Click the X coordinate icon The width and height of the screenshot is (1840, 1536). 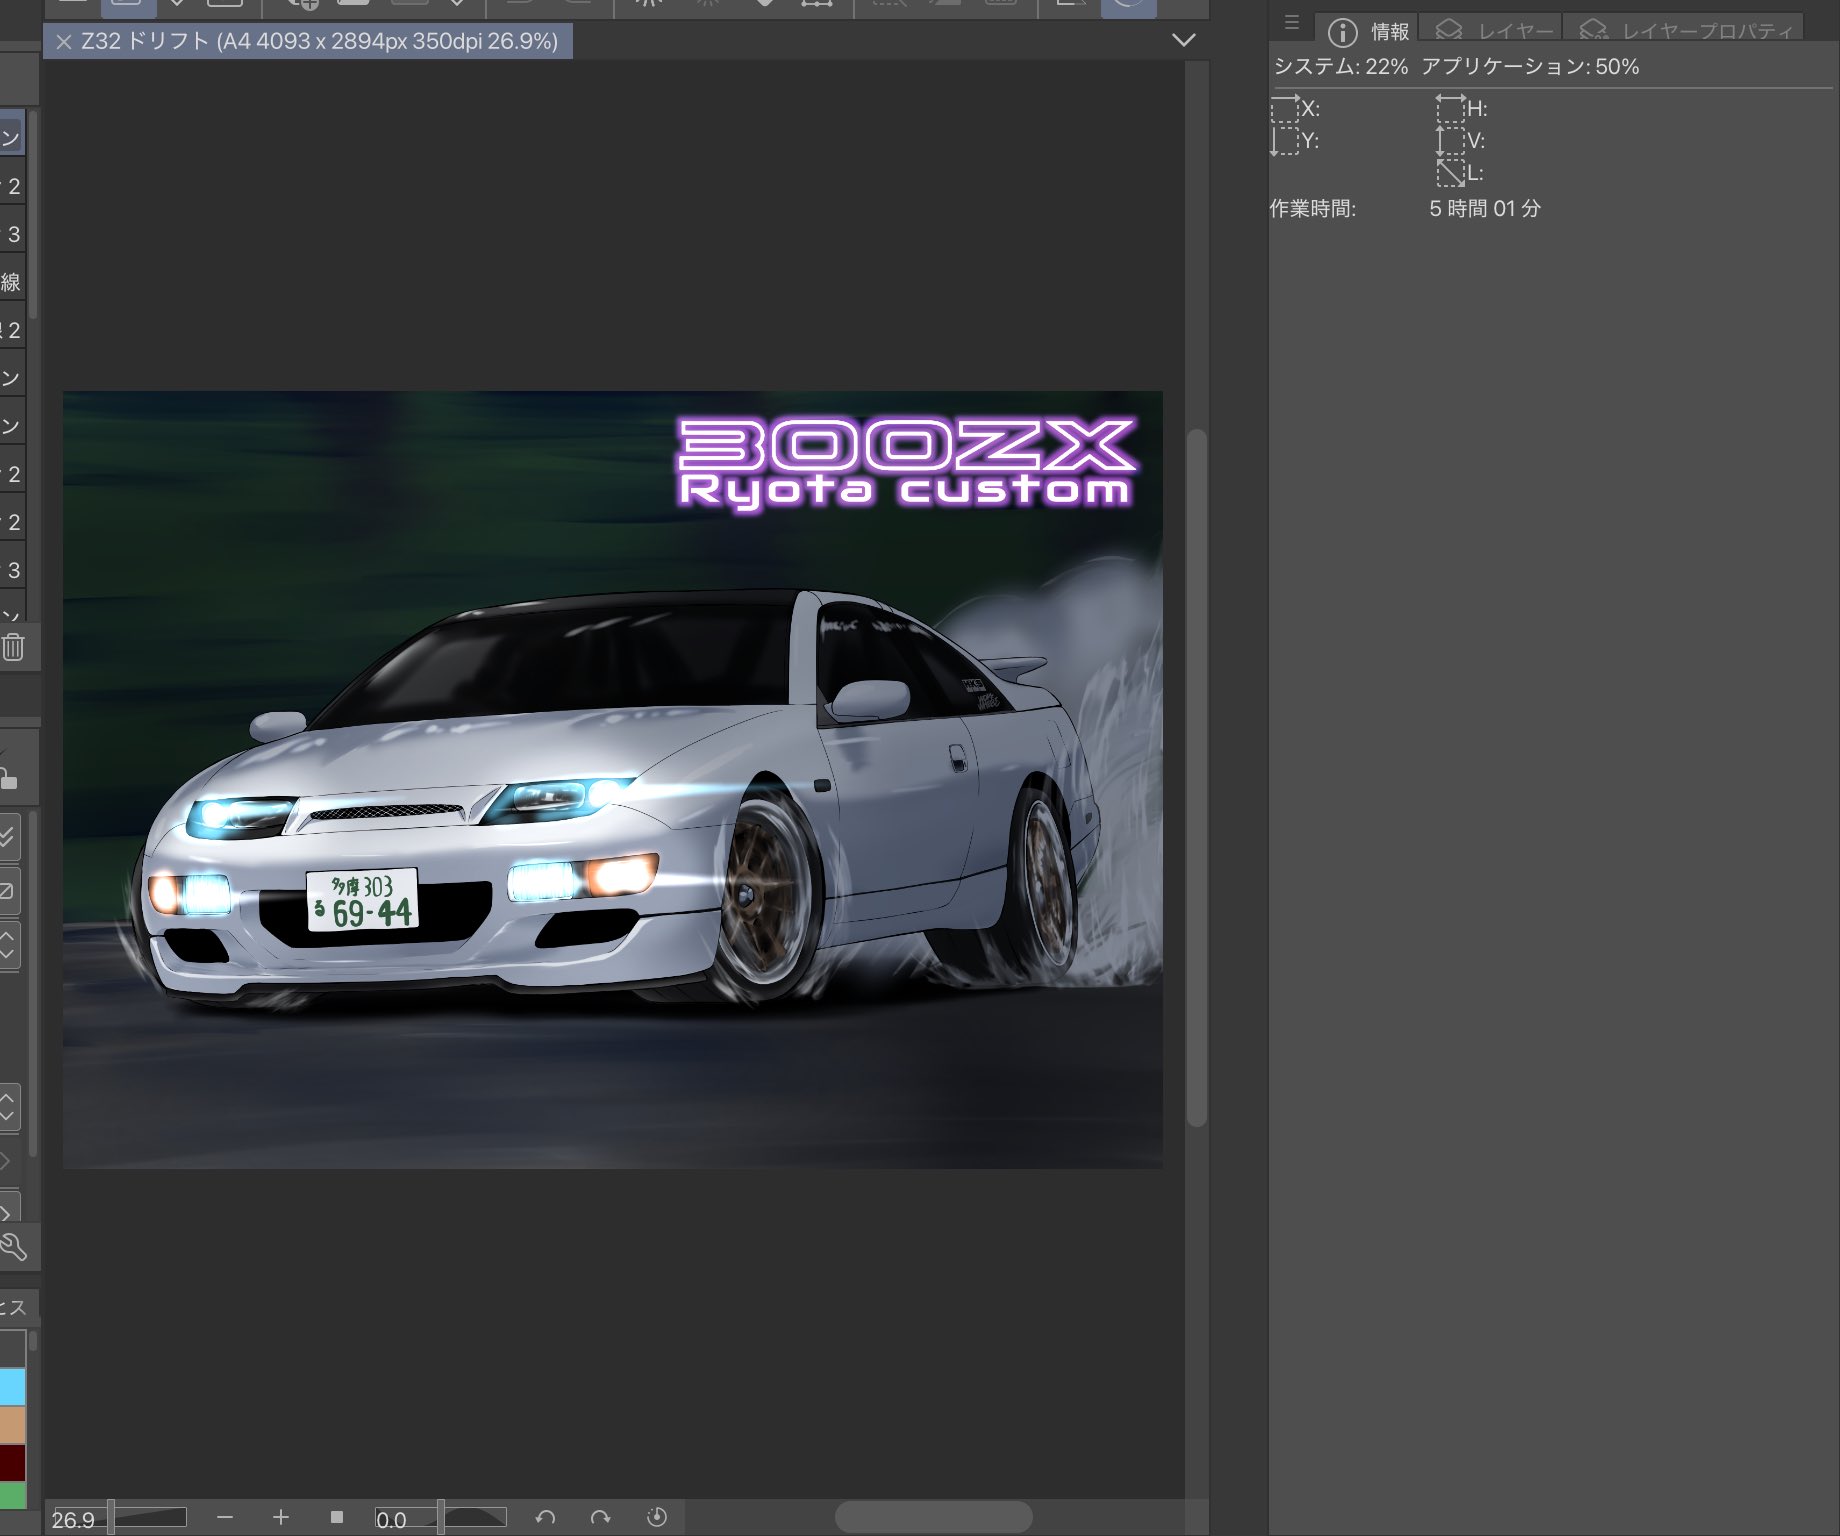pos(1285,108)
